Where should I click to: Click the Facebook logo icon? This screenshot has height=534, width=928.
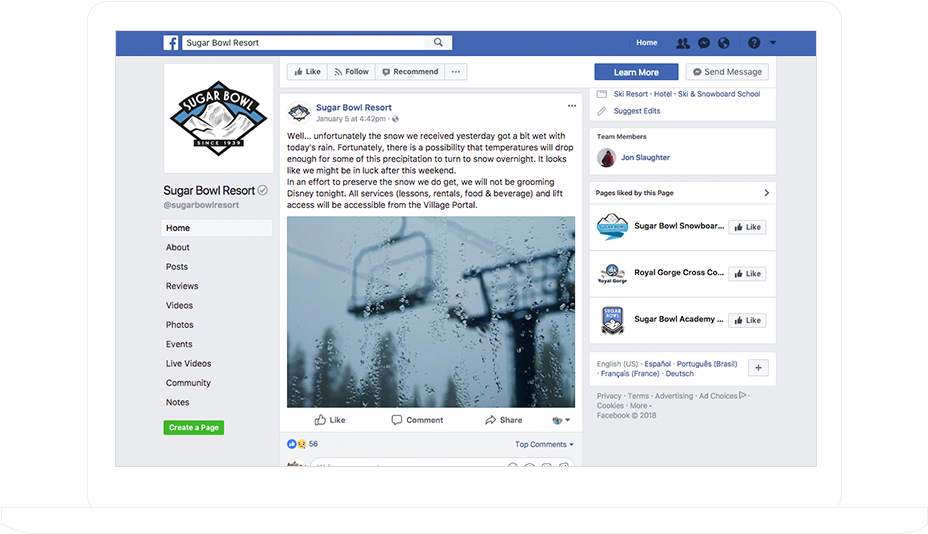click(x=170, y=43)
